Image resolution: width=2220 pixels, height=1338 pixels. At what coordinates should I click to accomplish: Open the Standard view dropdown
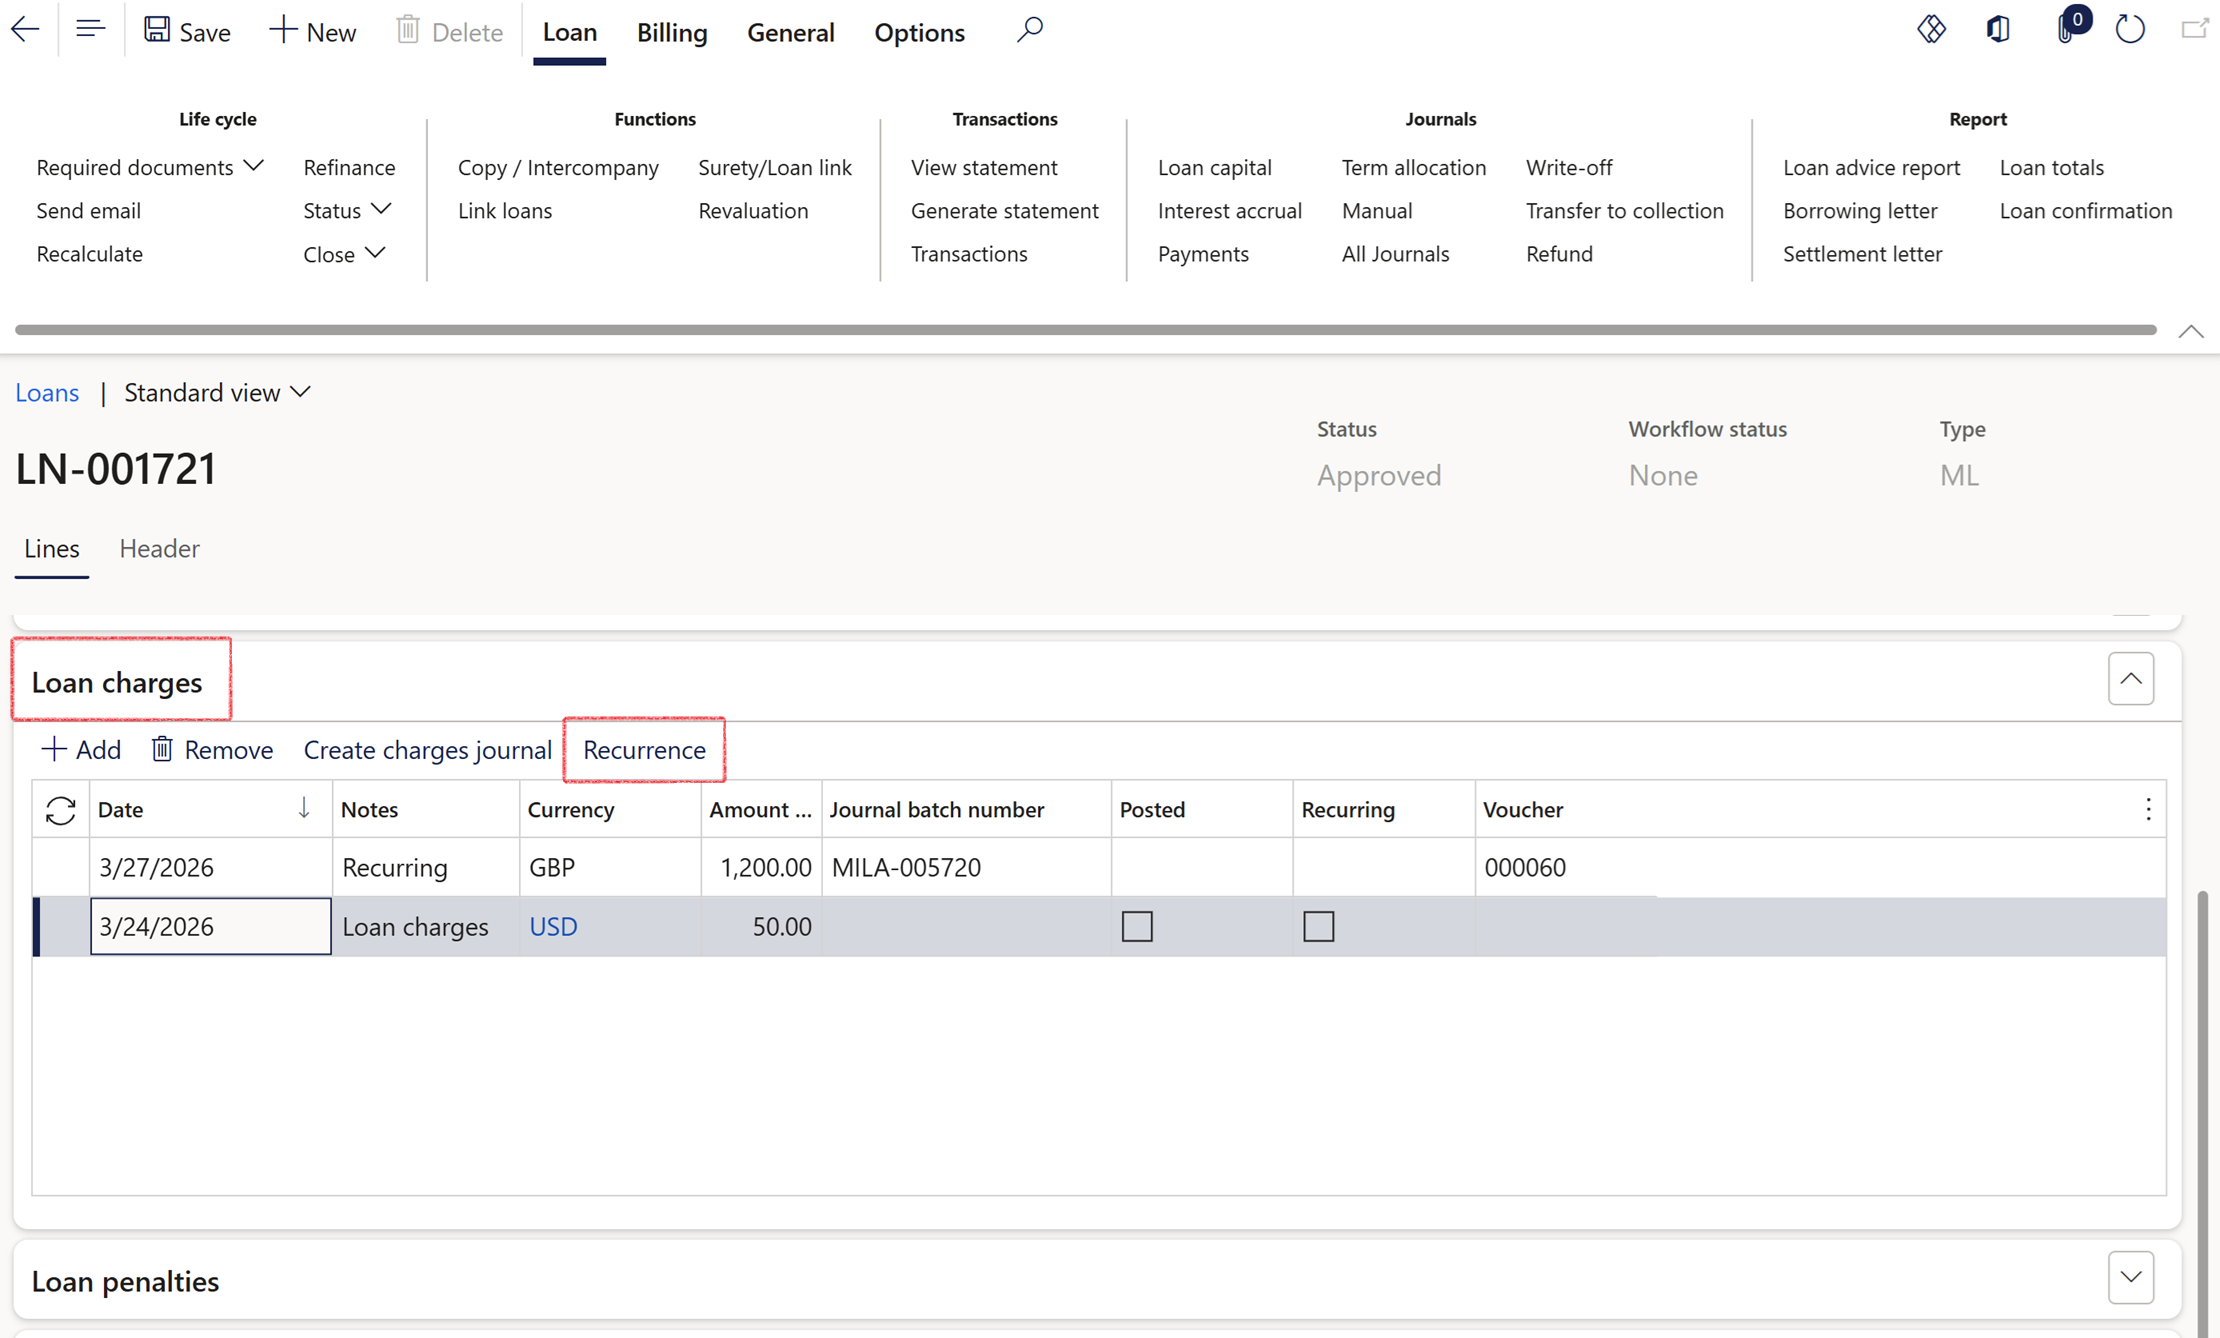(217, 393)
